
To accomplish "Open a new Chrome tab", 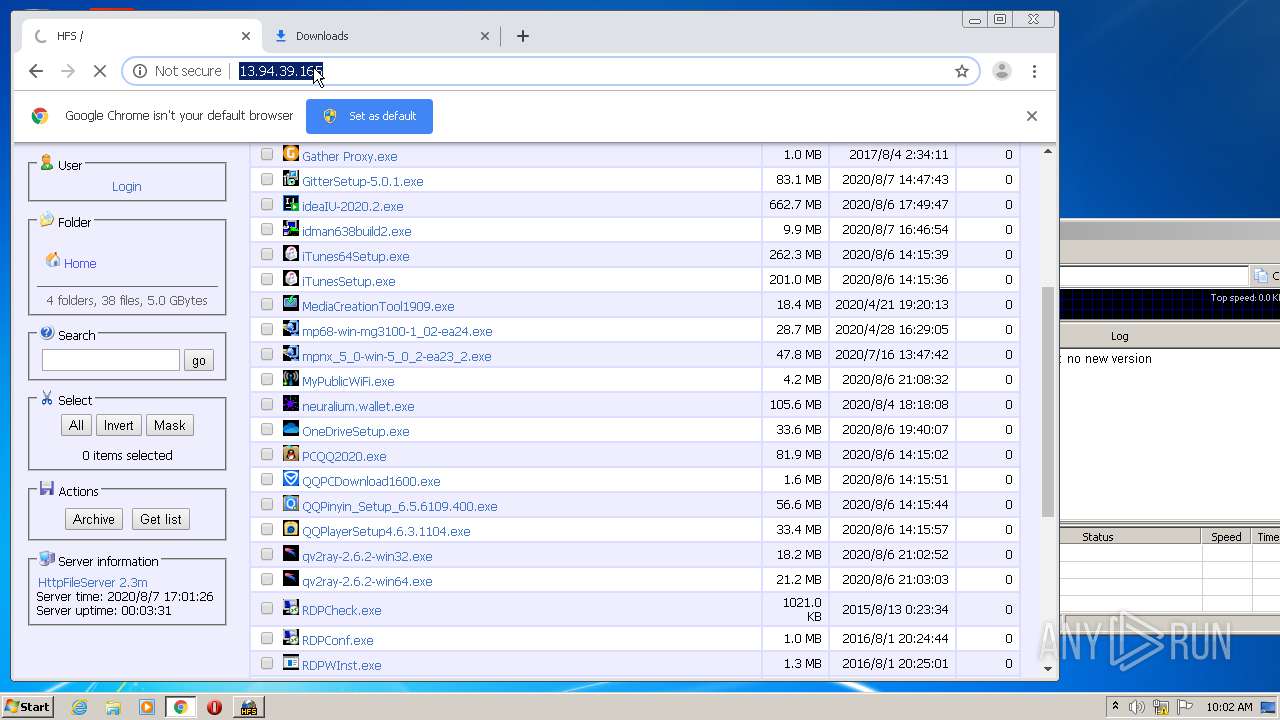I will (x=523, y=36).
